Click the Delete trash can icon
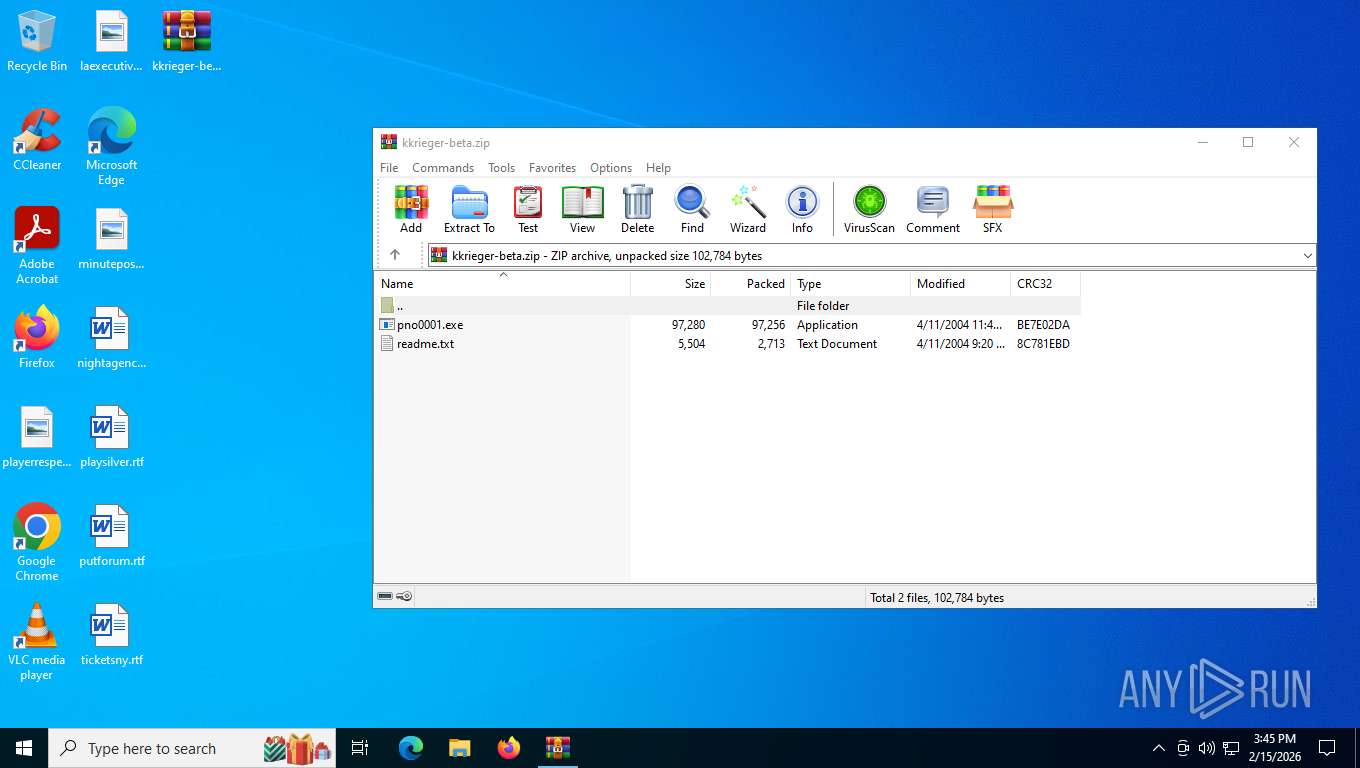 (637, 209)
